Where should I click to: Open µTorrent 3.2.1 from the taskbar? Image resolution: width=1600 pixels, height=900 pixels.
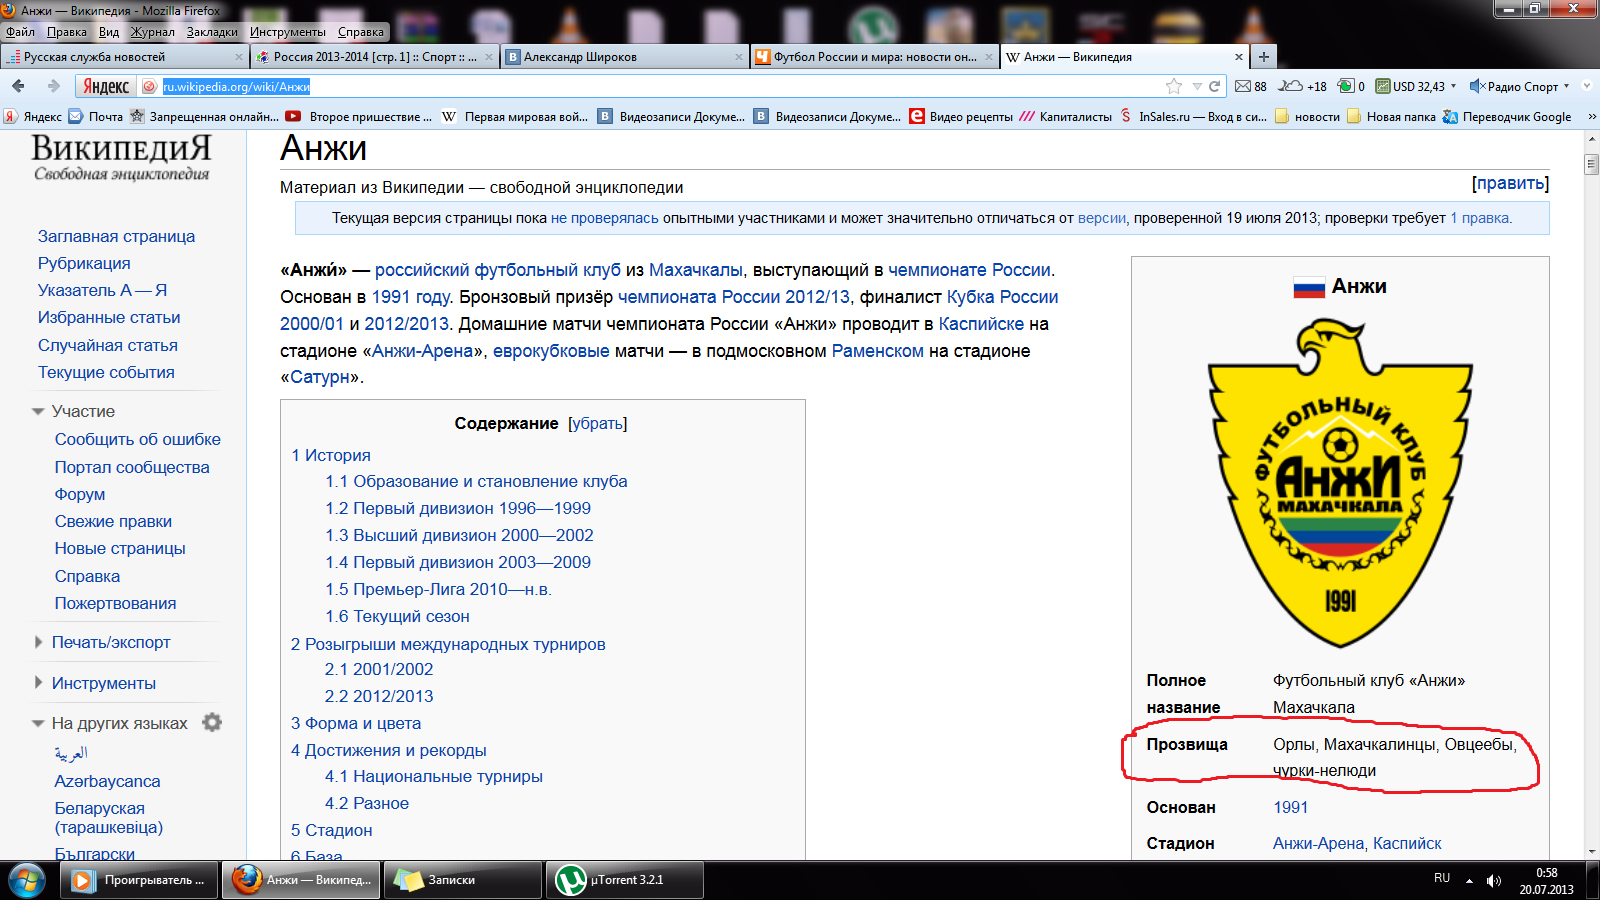(625, 880)
